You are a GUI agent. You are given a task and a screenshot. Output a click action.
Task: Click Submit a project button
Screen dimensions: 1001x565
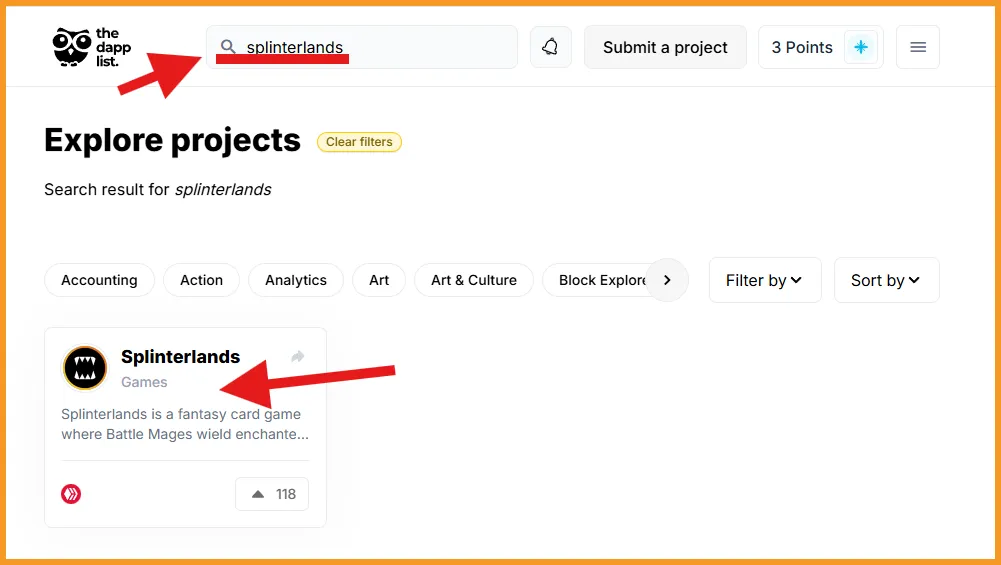click(665, 47)
